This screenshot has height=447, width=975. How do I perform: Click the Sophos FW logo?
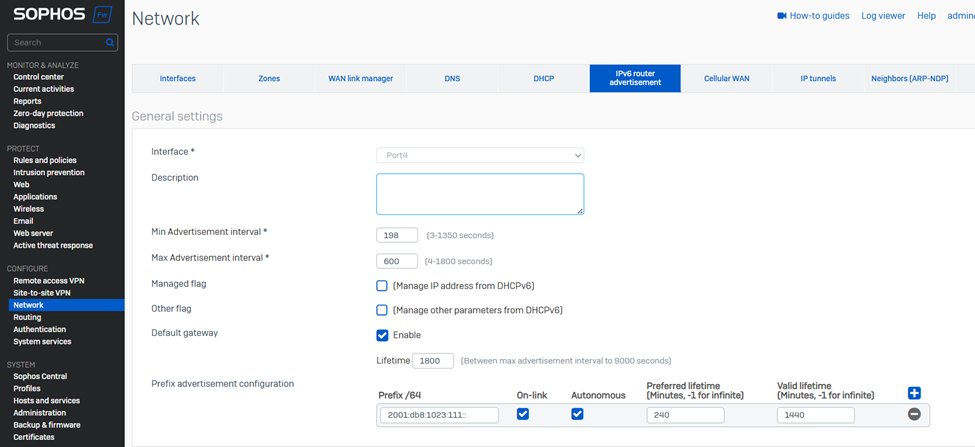[x=62, y=15]
